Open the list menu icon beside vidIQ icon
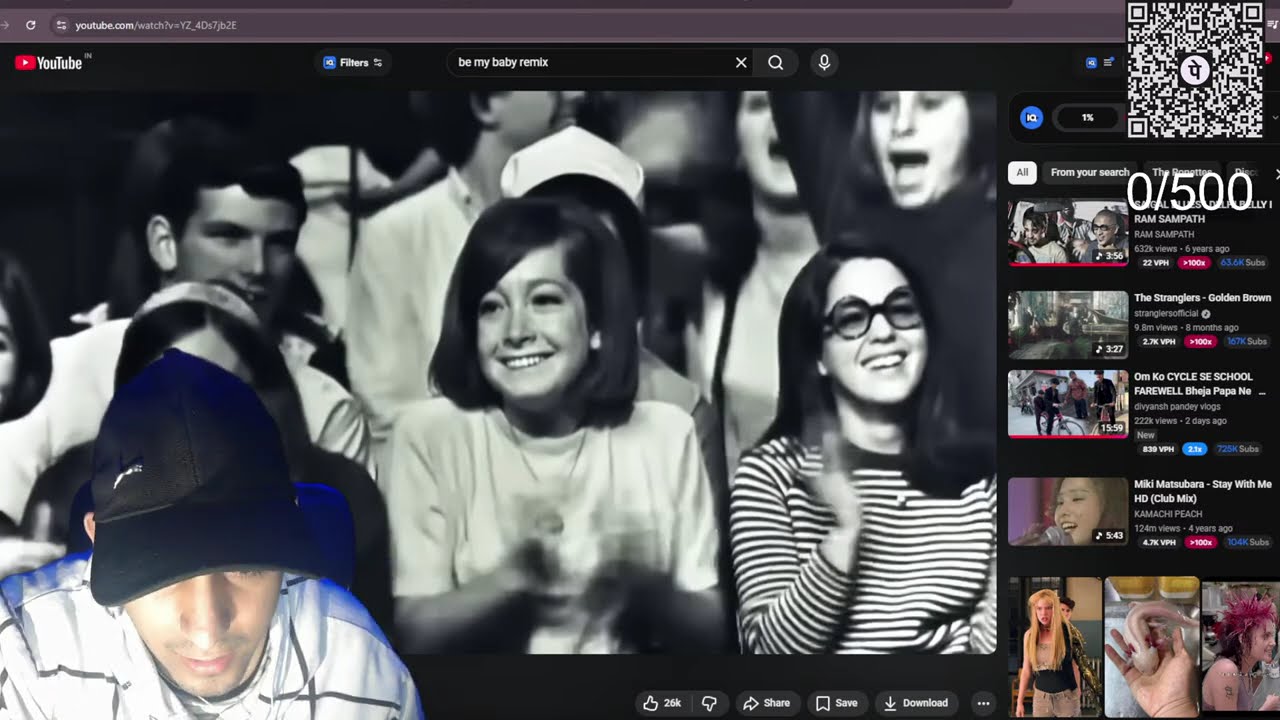The width and height of the screenshot is (1280, 720). pyautogui.click(x=1108, y=62)
